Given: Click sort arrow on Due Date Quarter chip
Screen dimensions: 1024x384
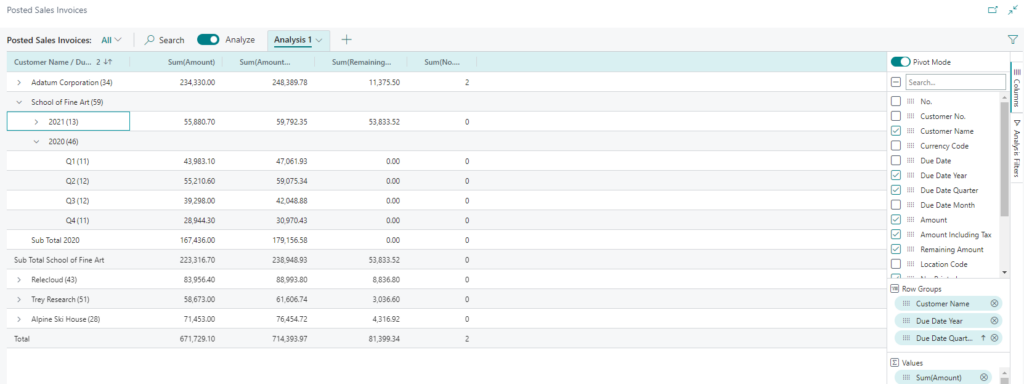Looking at the screenshot, I should click(x=984, y=338).
